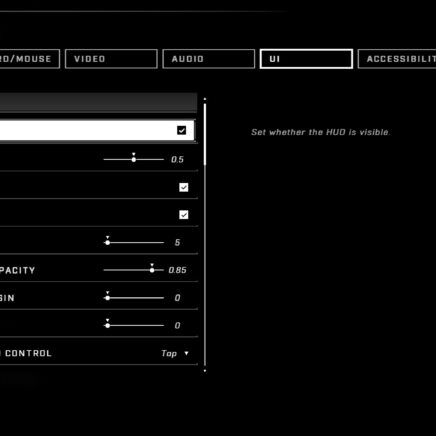Click the handle of the slider showing 0.5
The image size is (436, 436).
(x=134, y=159)
